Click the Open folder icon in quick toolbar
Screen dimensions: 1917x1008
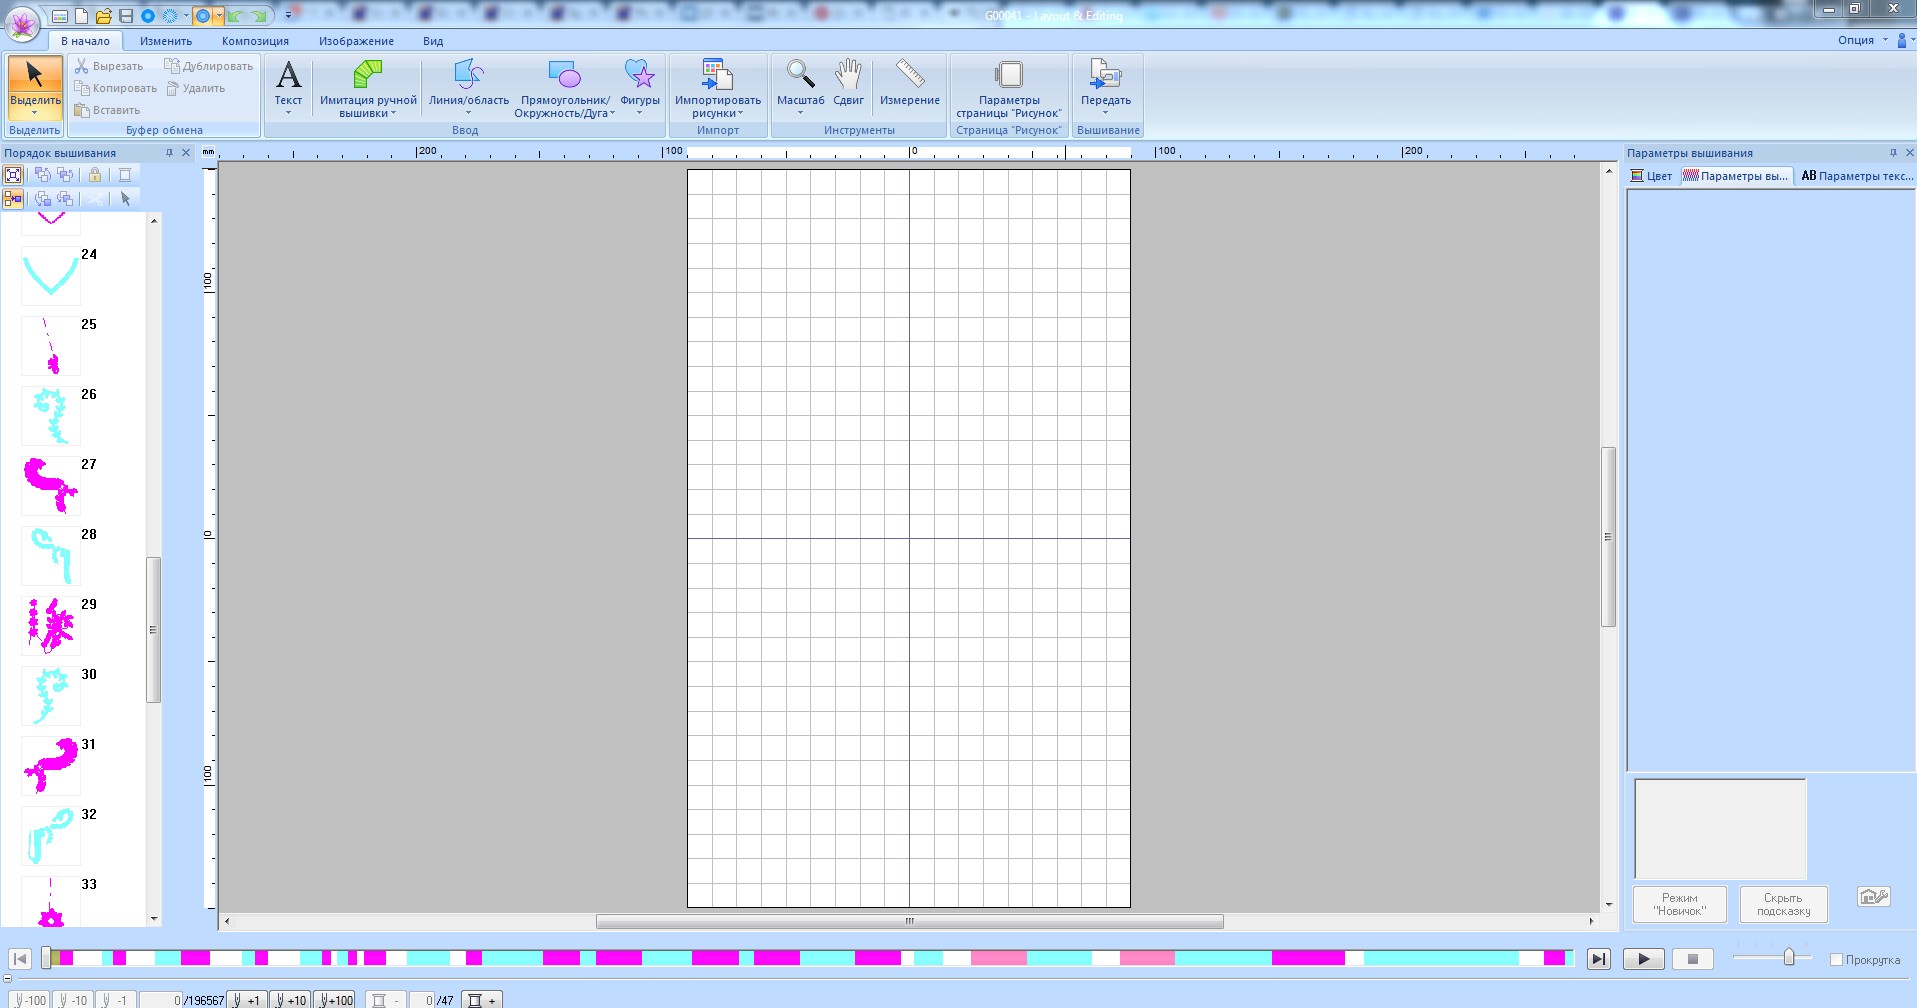[103, 16]
